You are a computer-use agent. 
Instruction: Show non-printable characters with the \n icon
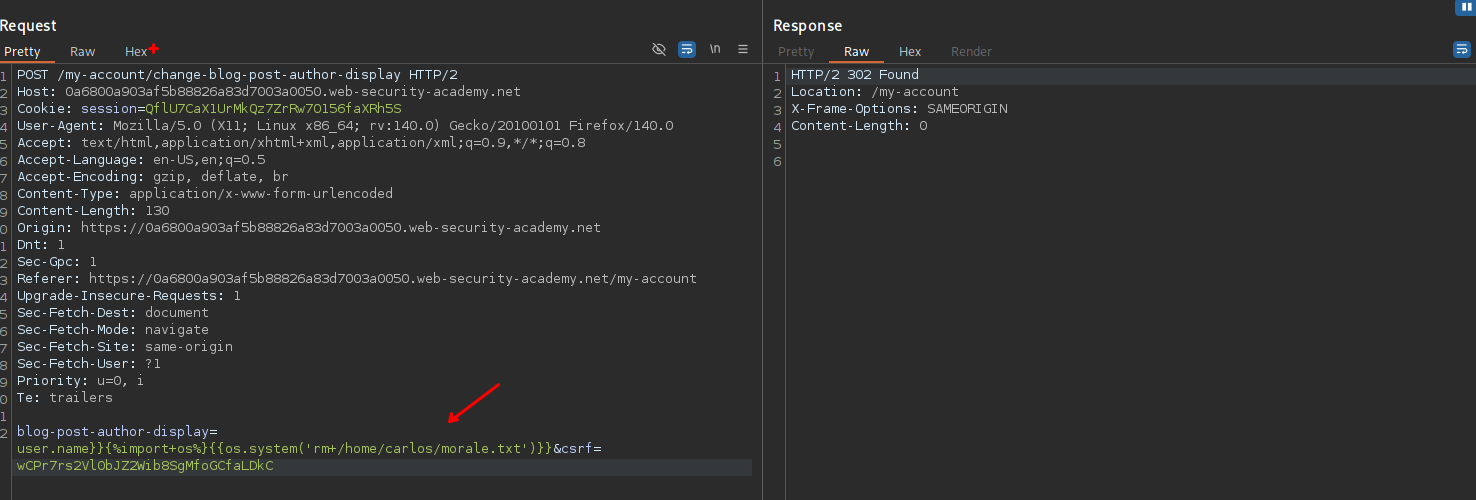(715, 49)
